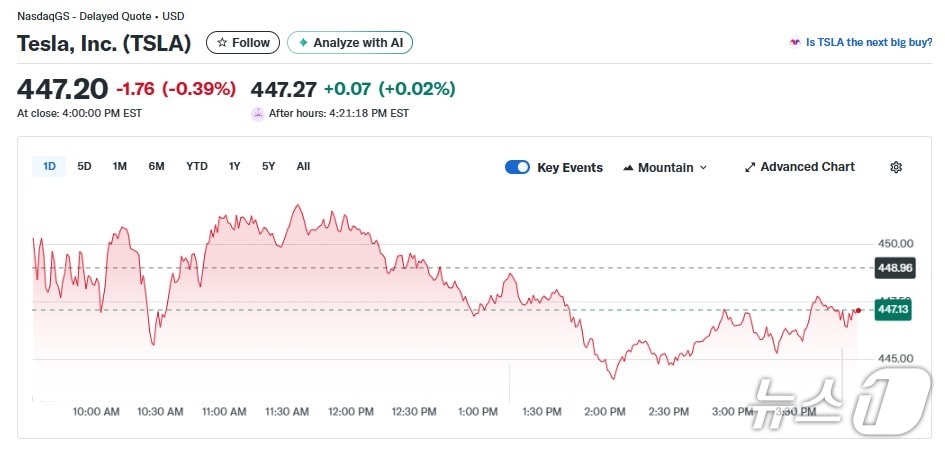Click the expand arrows icon beside Advanced Chart

click(x=750, y=167)
